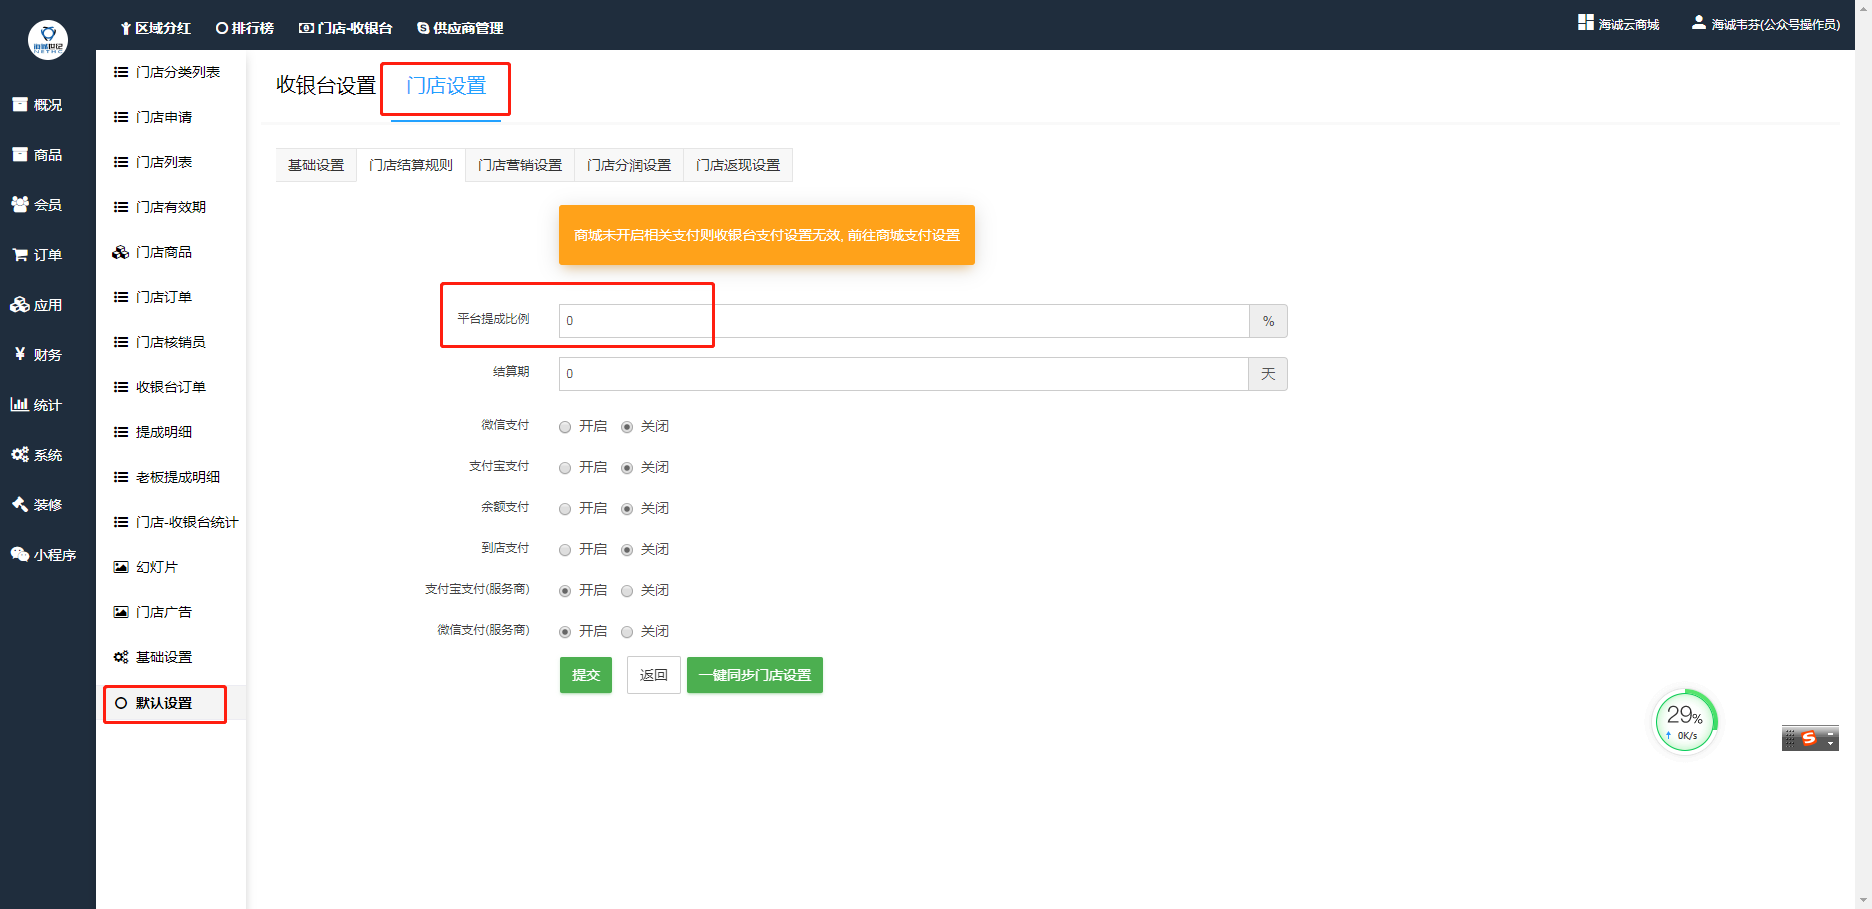Switch to 基础设置 tab
This screenshot has width=1872, height=909.
coord(316,165)
